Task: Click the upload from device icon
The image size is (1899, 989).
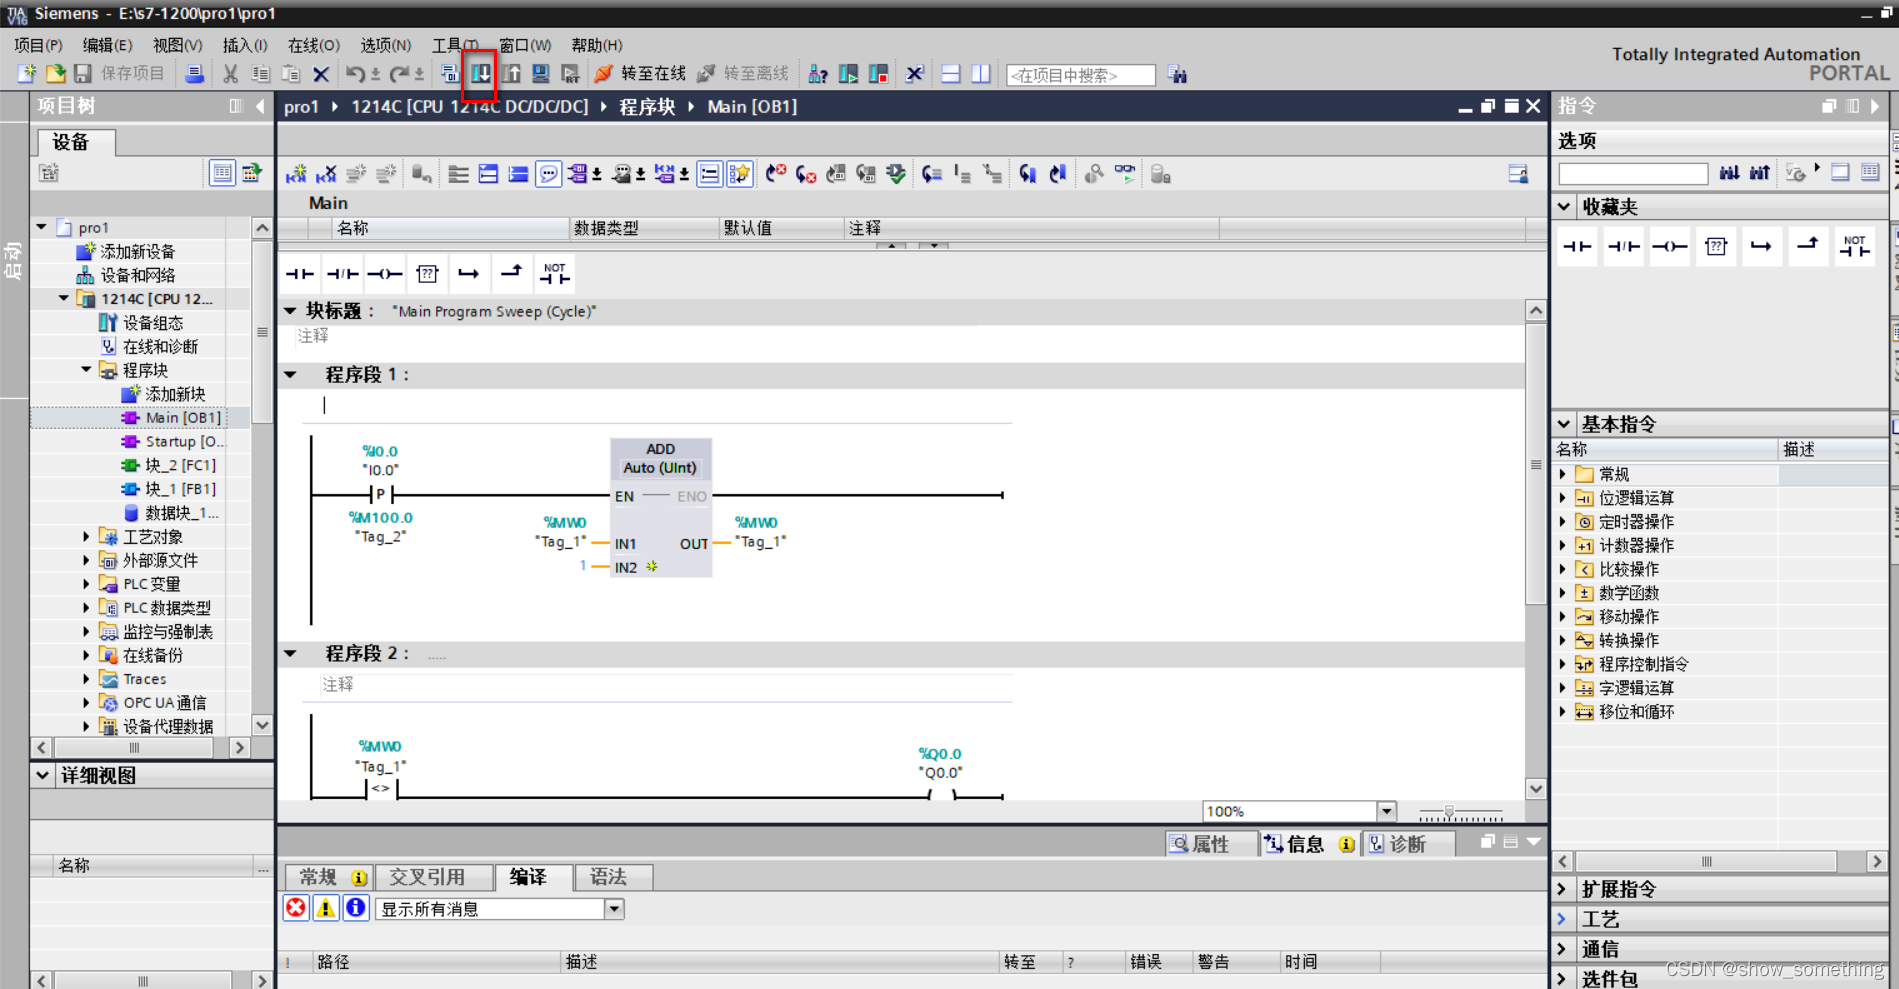Action: point(511,74)
